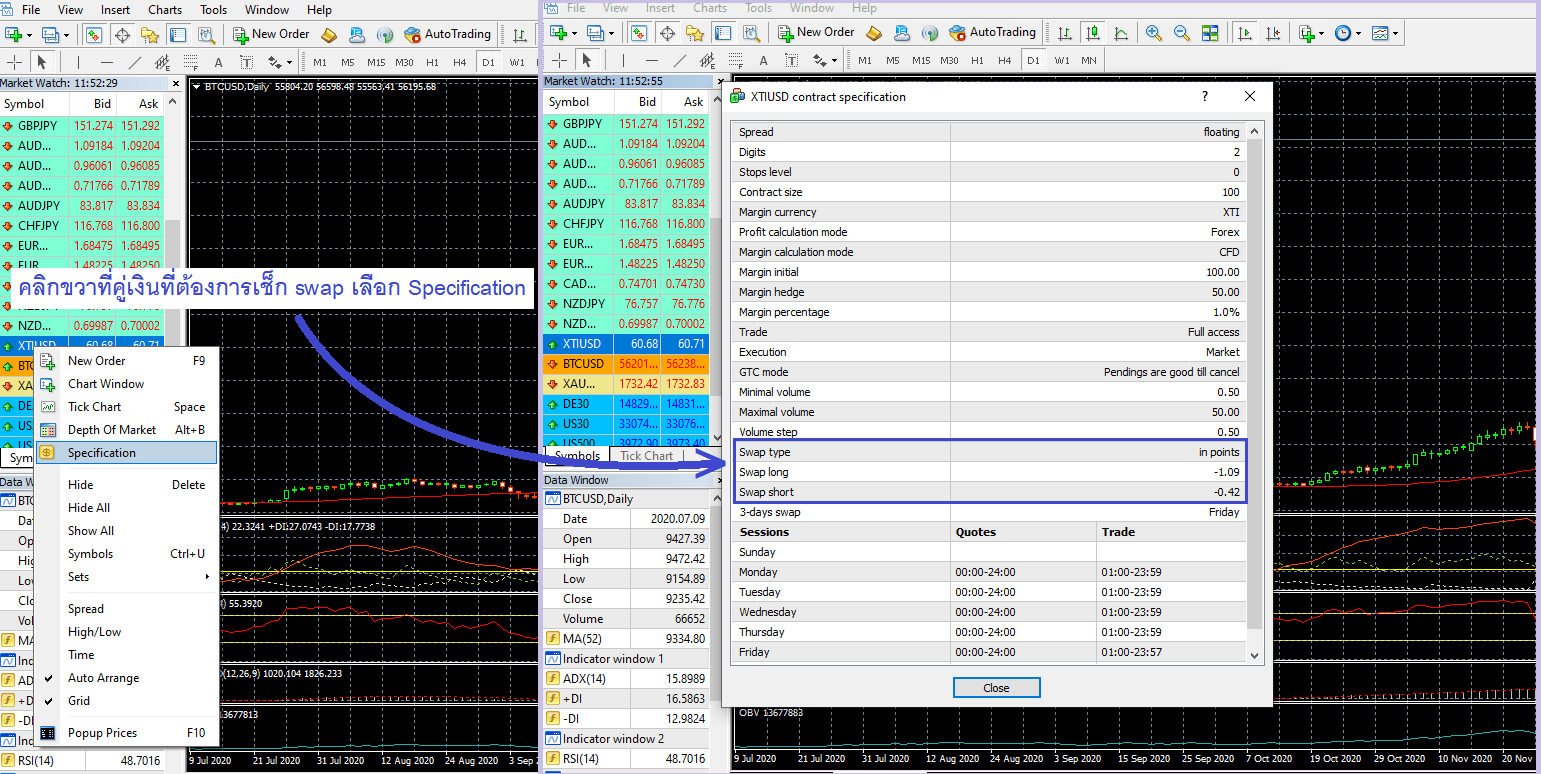
Task: Select the Line Chart toolbar icon
Action: coord(1120,33)
